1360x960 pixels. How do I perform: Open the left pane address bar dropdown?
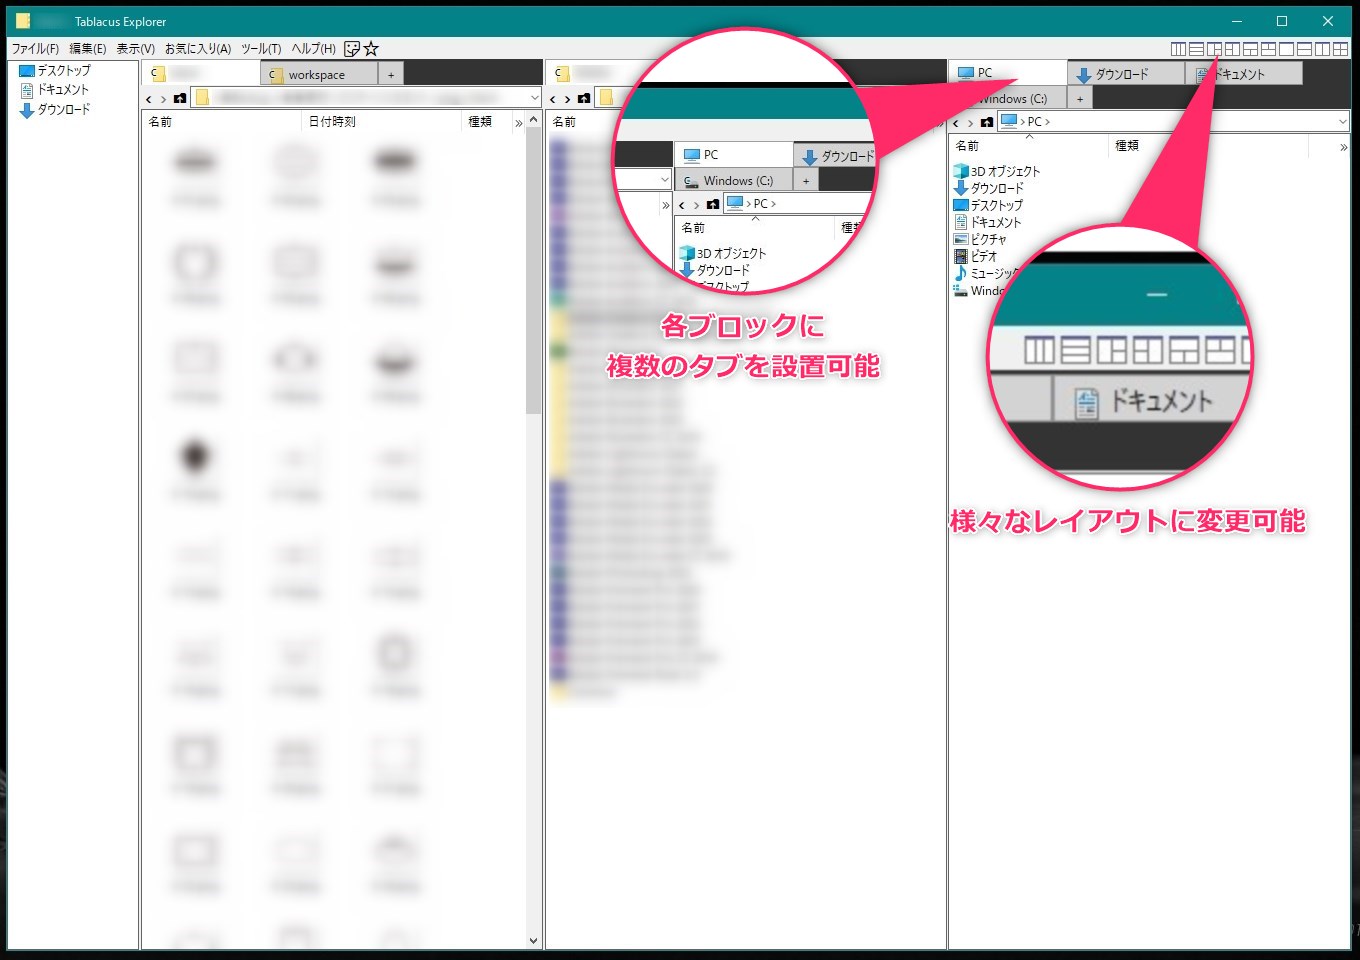534,98
